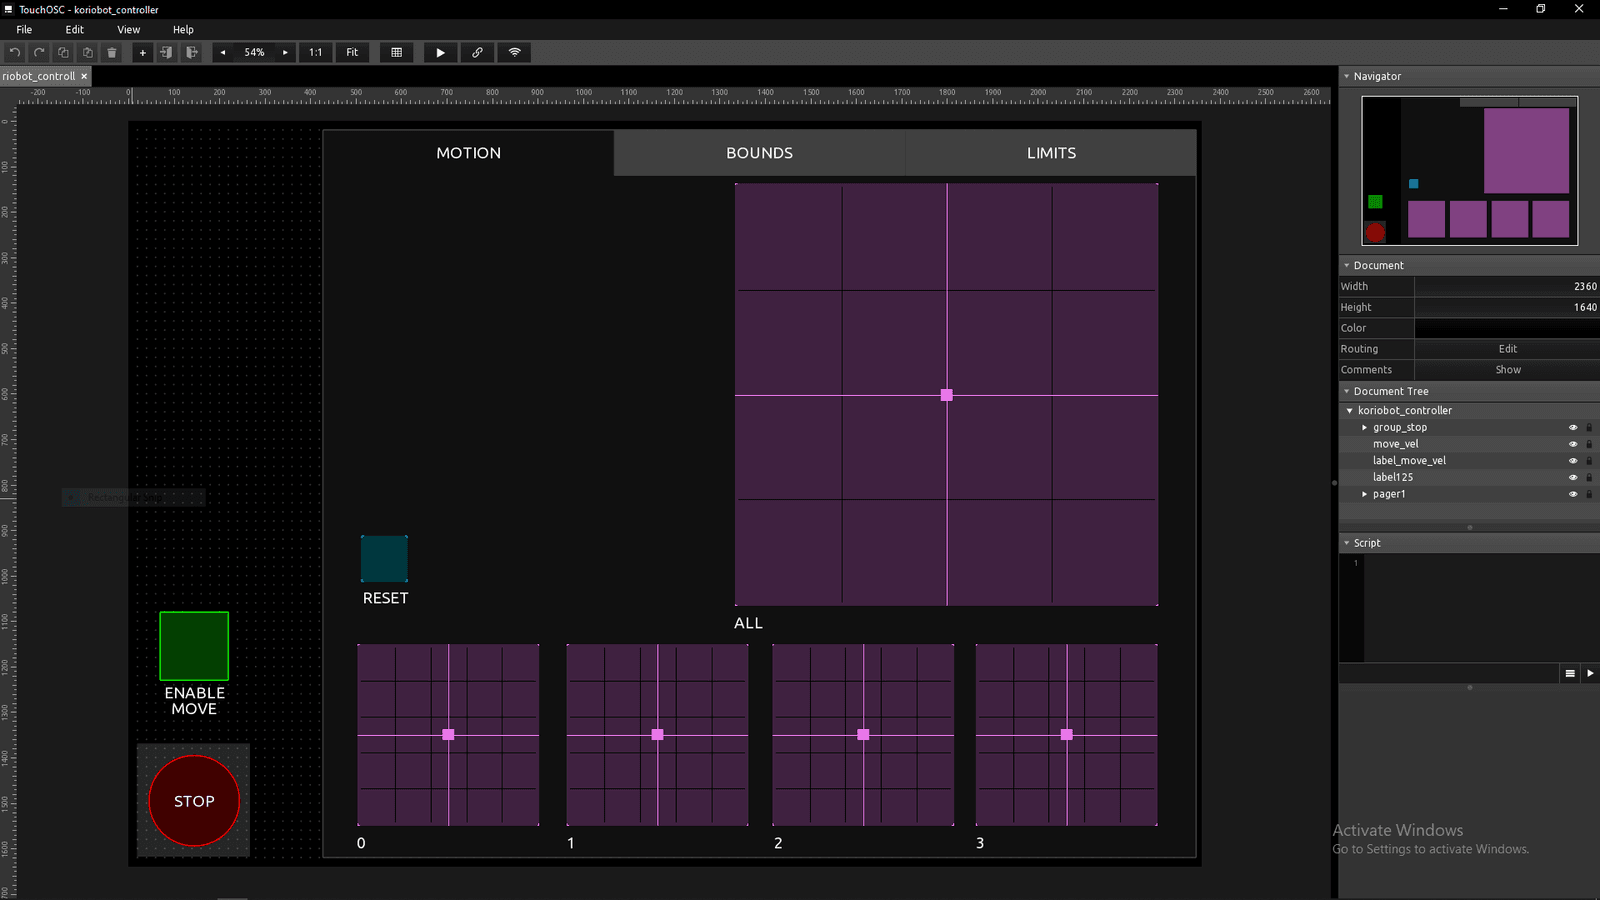1600x900 pixels.
Task: Collapse the Script panel
Action: coord(1346,543)
